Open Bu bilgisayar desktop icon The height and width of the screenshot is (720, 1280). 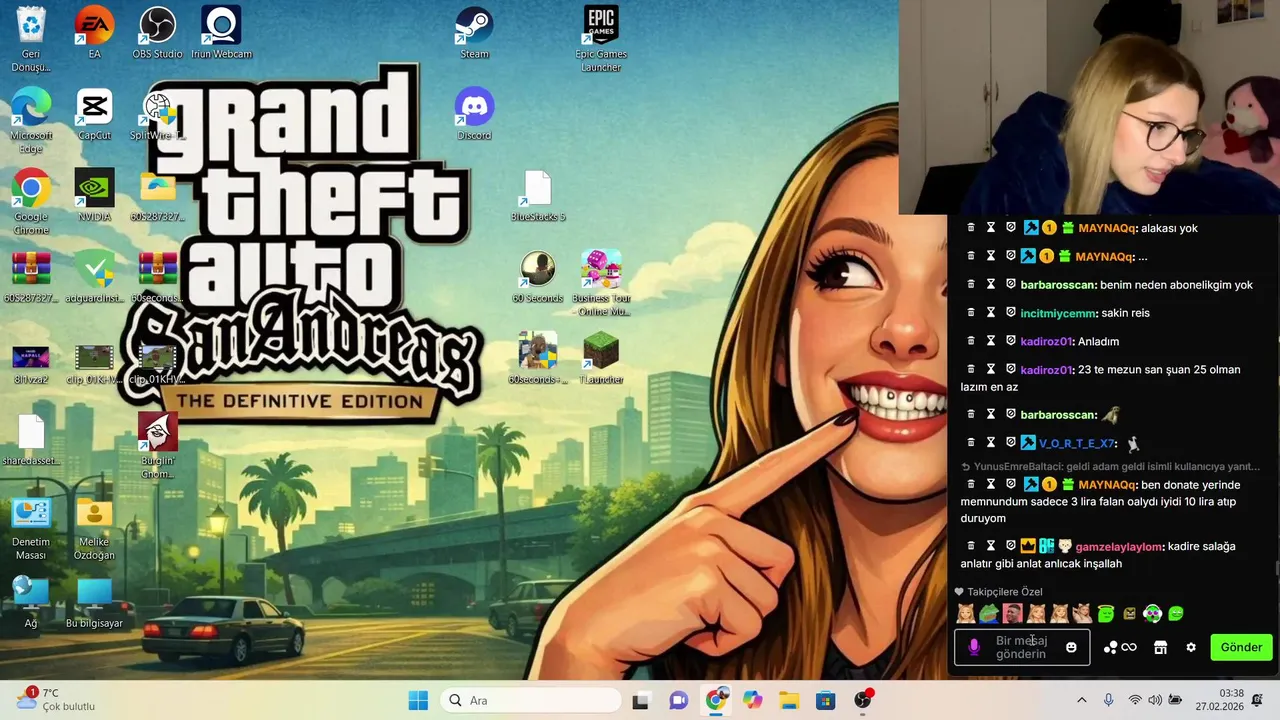(x=94, y=601)
